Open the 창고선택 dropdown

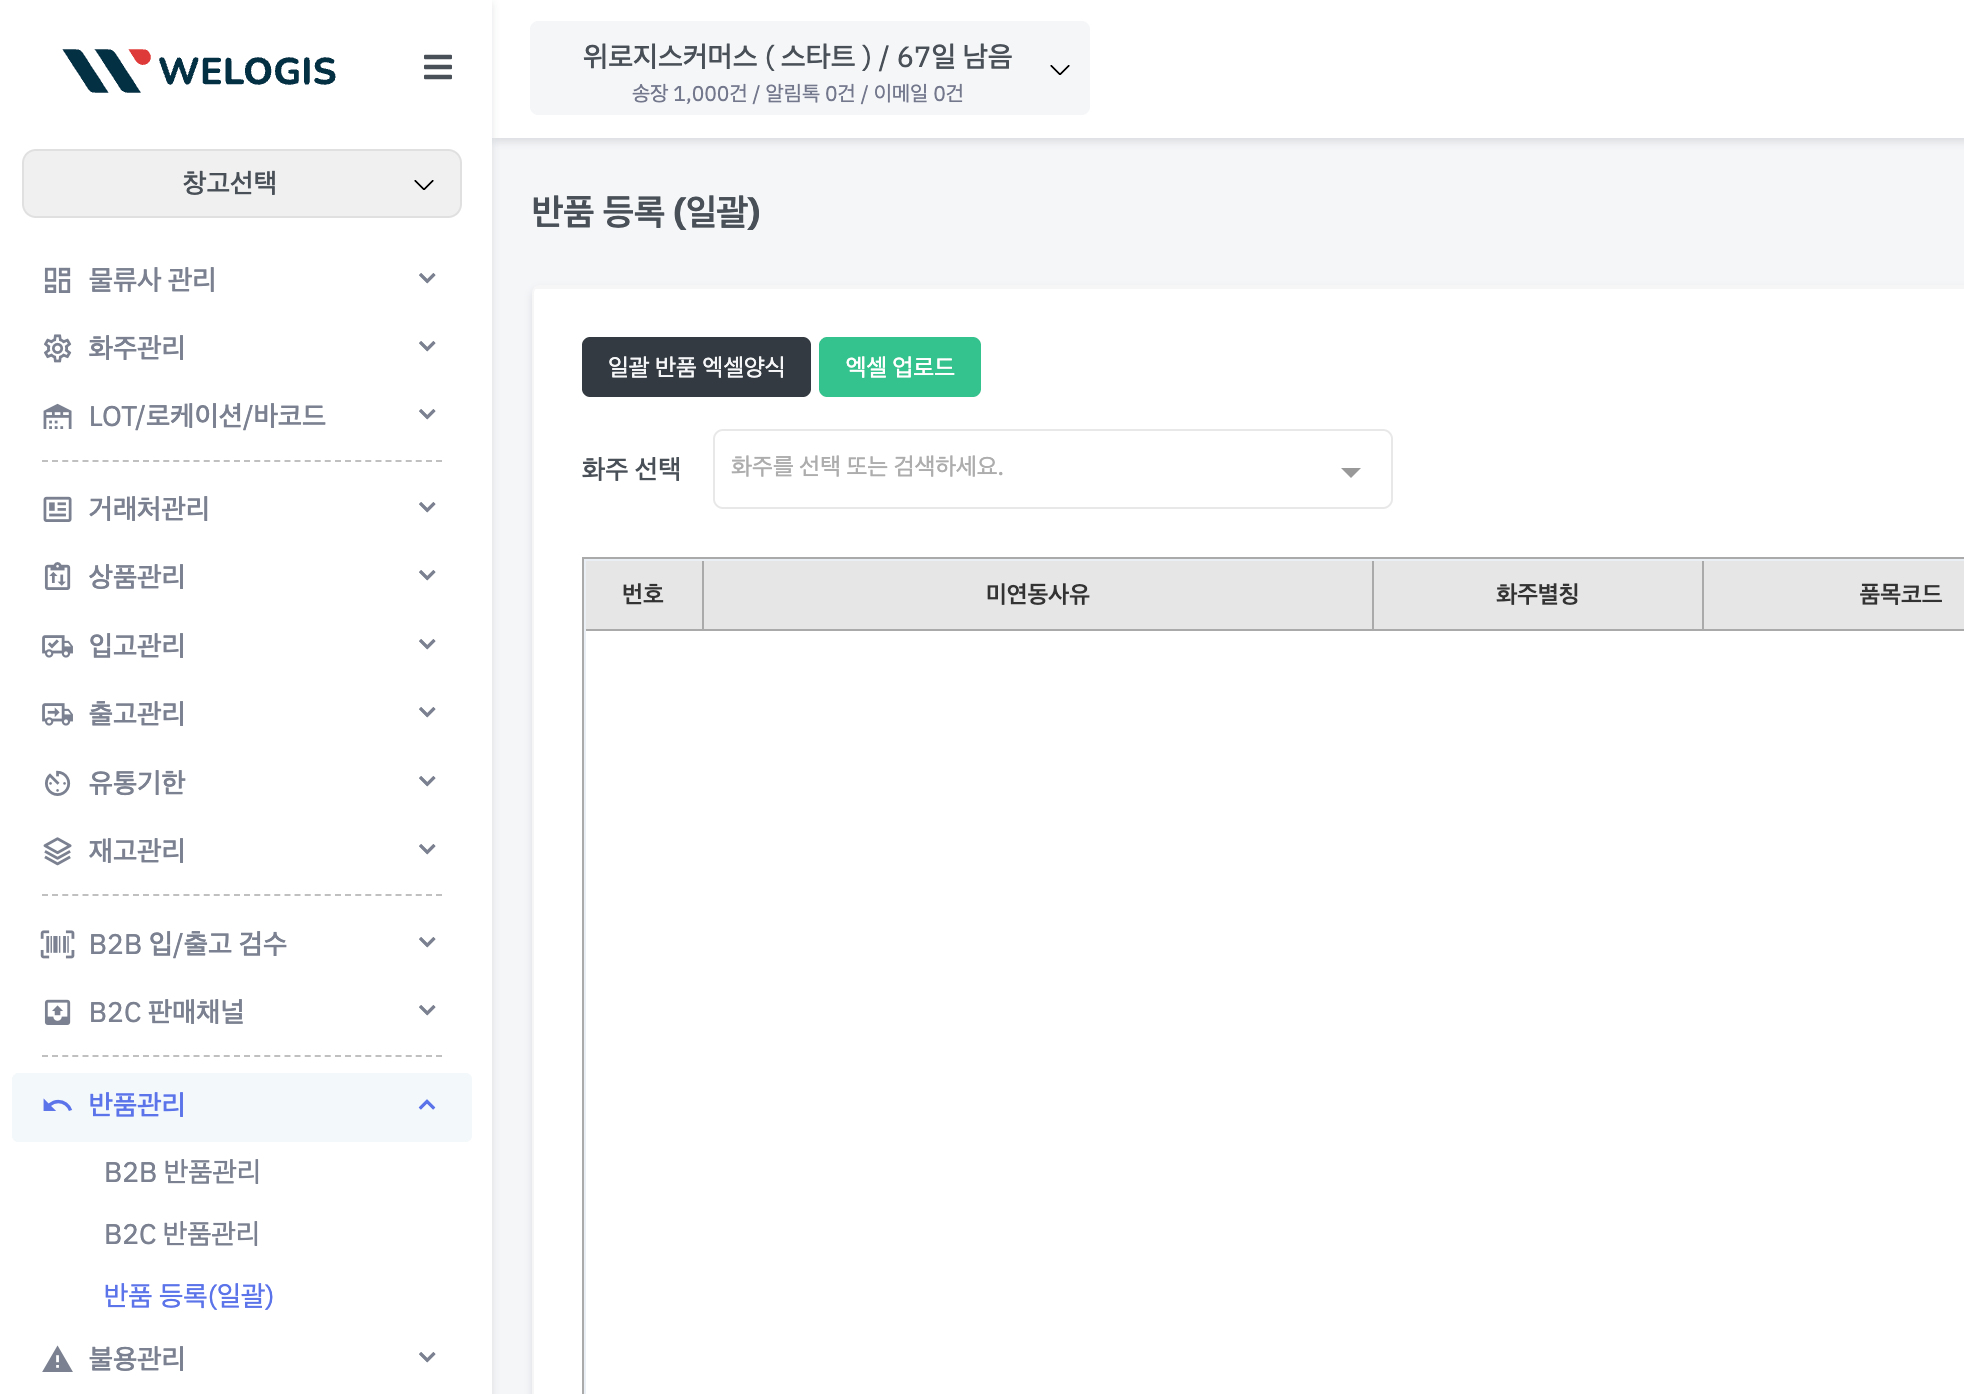[241, 183]
